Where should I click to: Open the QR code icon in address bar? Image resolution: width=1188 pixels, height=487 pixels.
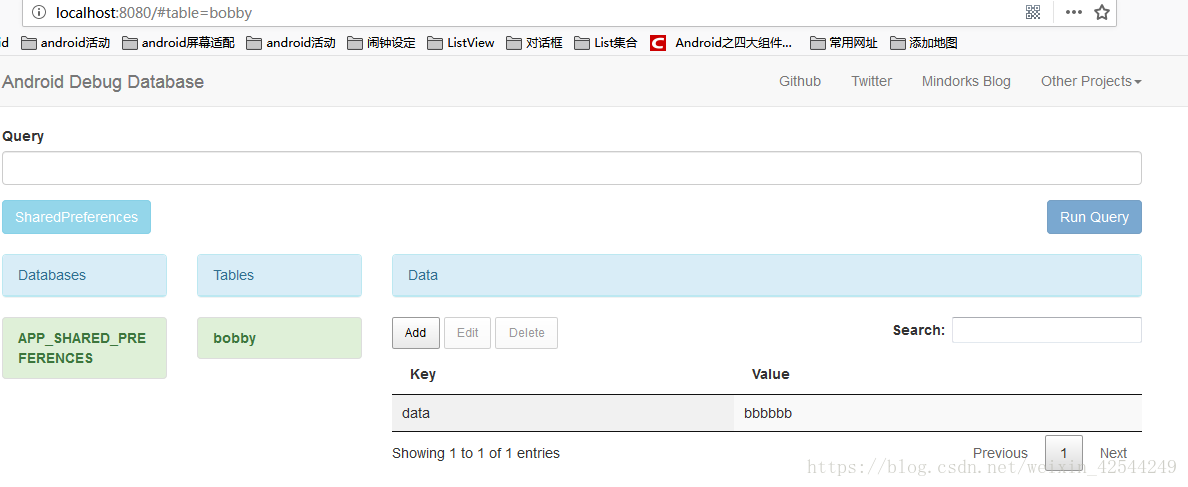tap(1033, 11)
